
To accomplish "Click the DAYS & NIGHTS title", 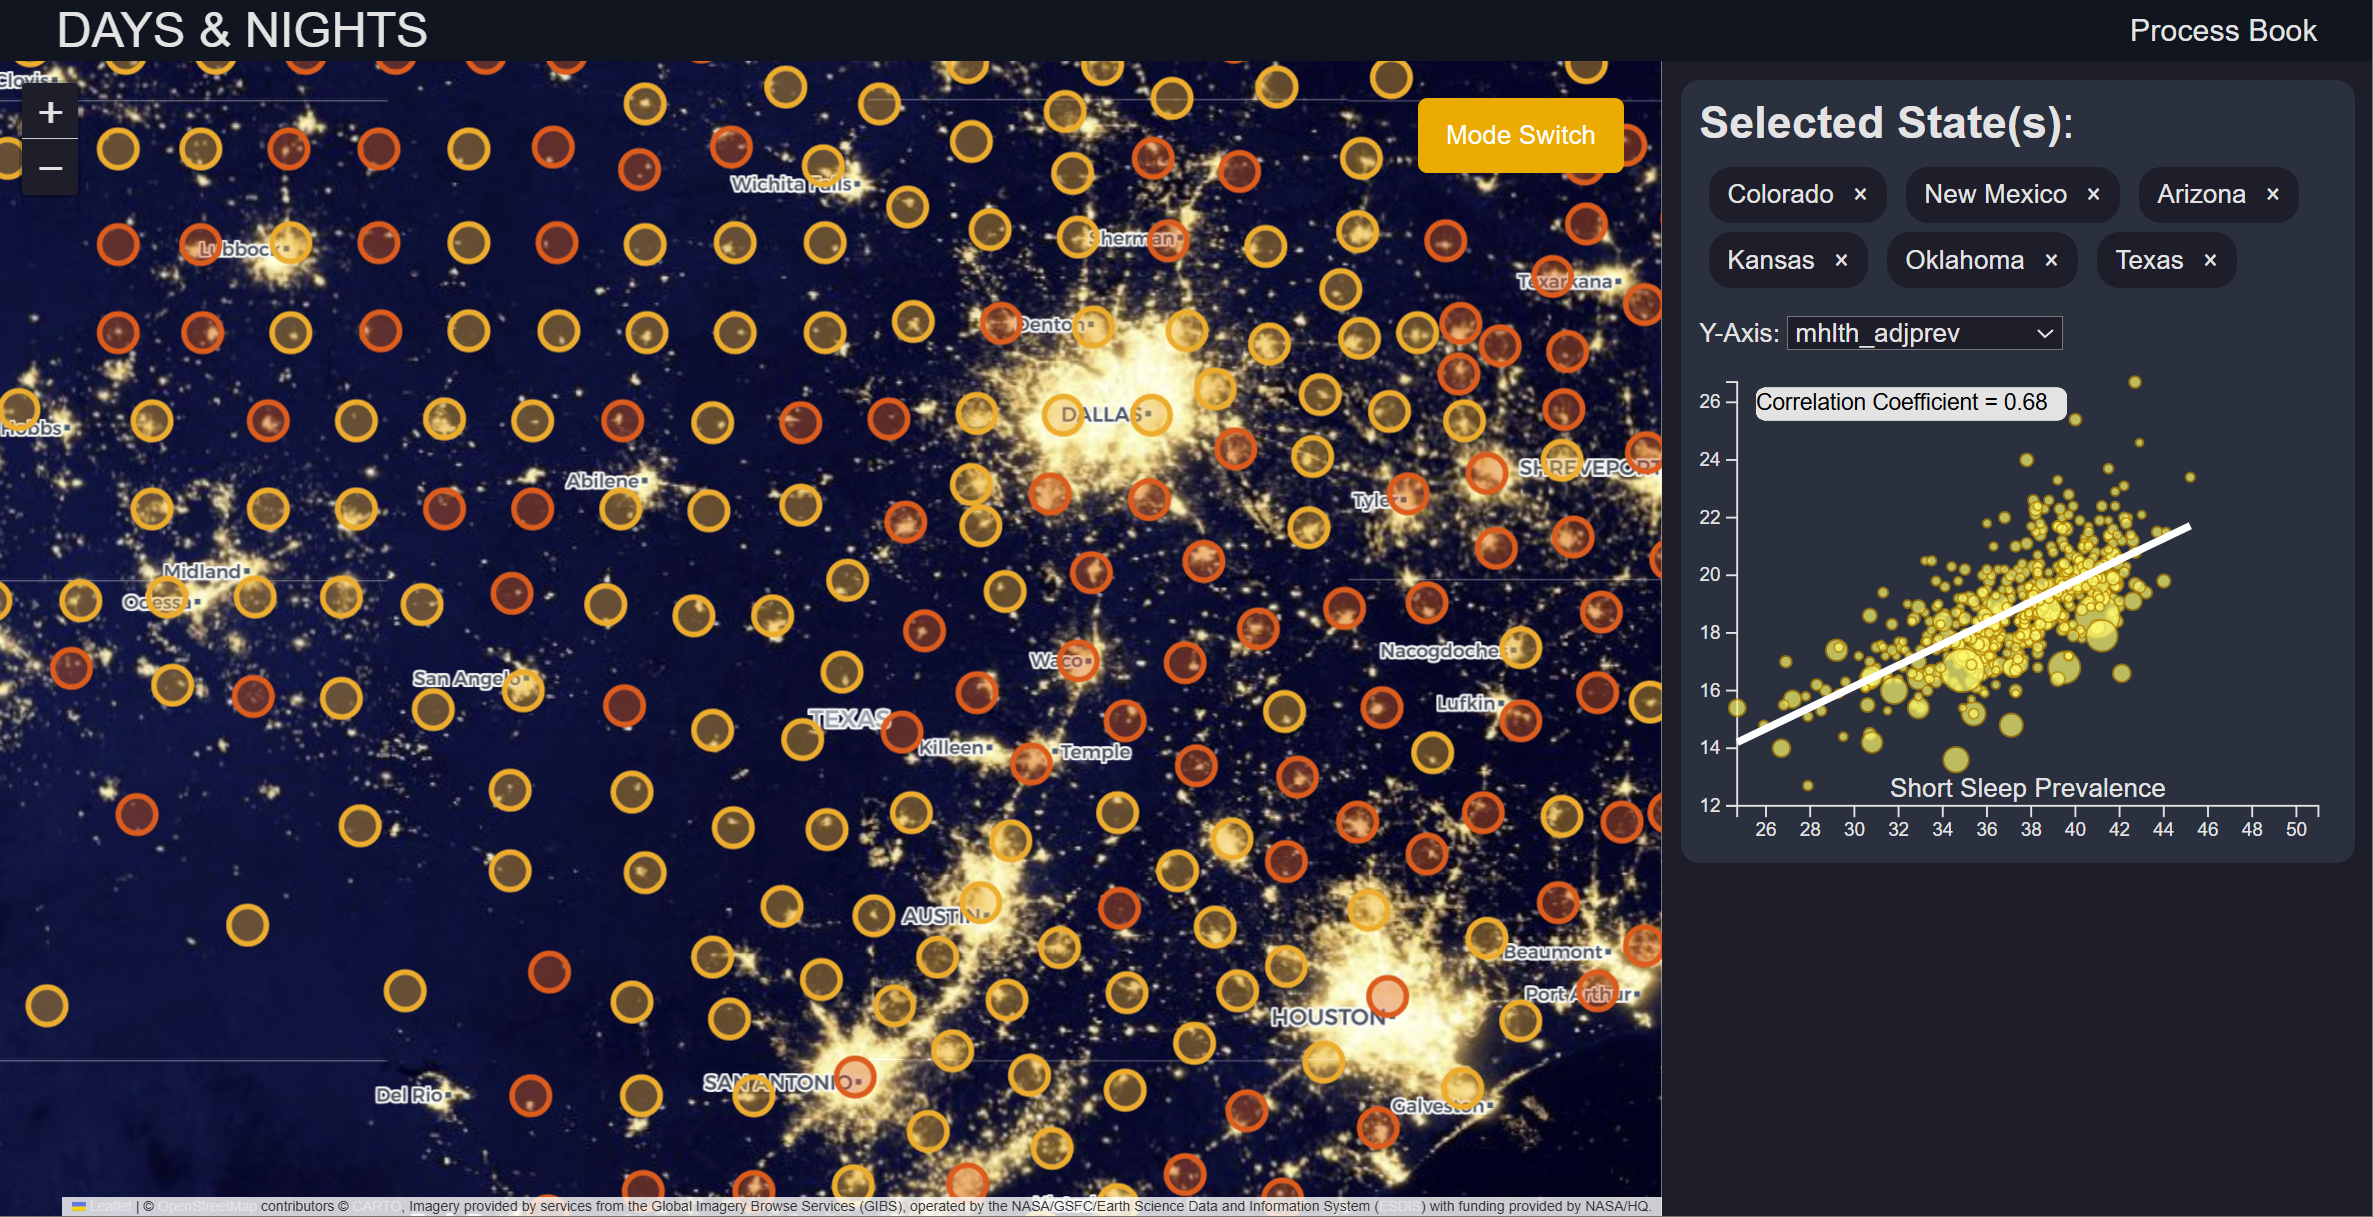I will [x=242, y=31].
